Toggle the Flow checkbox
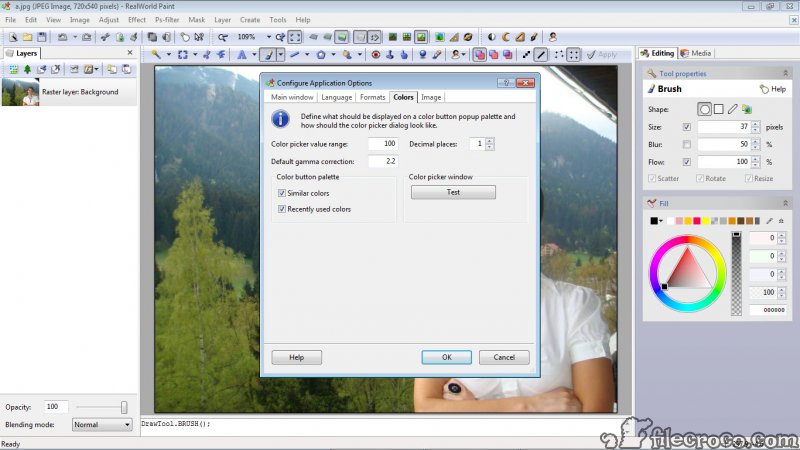The image size is (800, 450). coord(687,162)
